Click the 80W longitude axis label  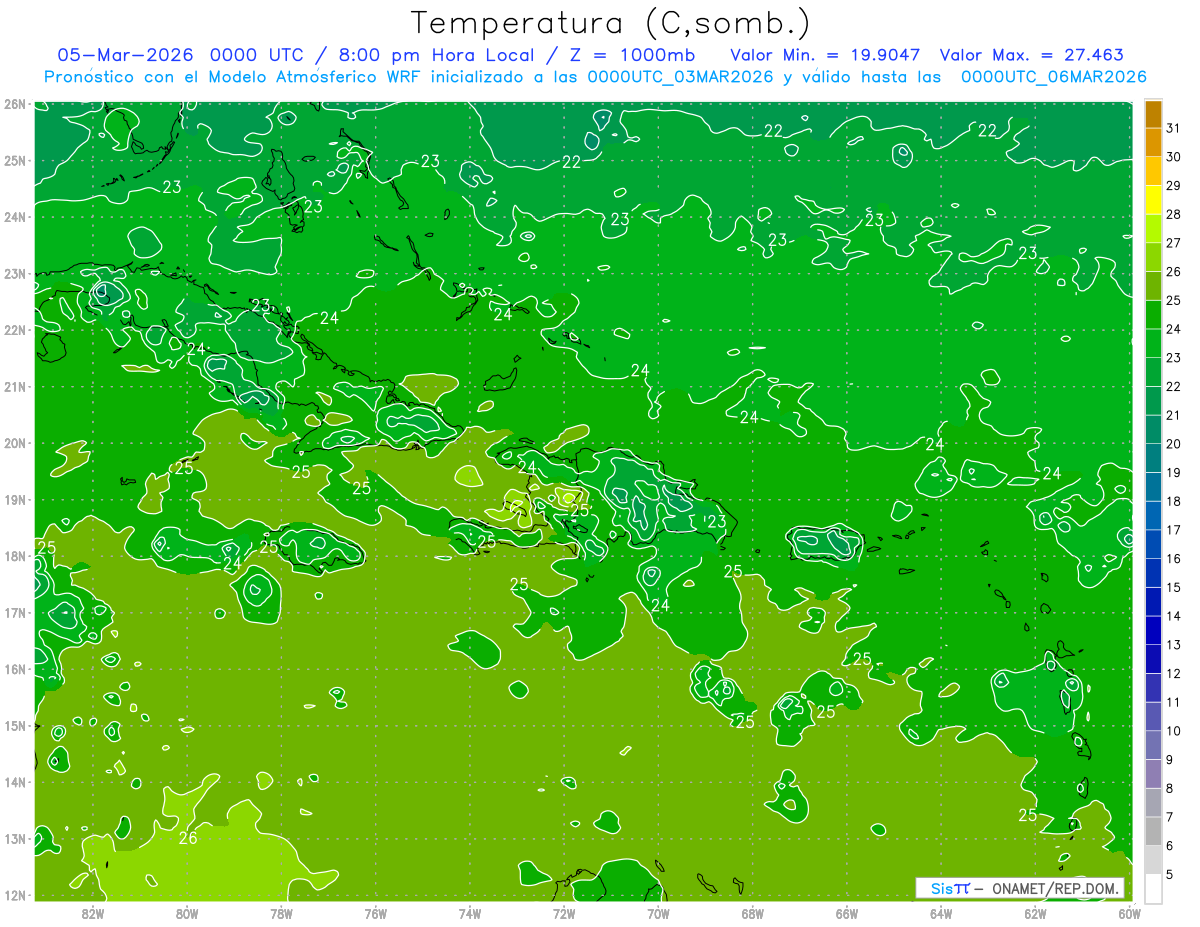coord(187,913)
